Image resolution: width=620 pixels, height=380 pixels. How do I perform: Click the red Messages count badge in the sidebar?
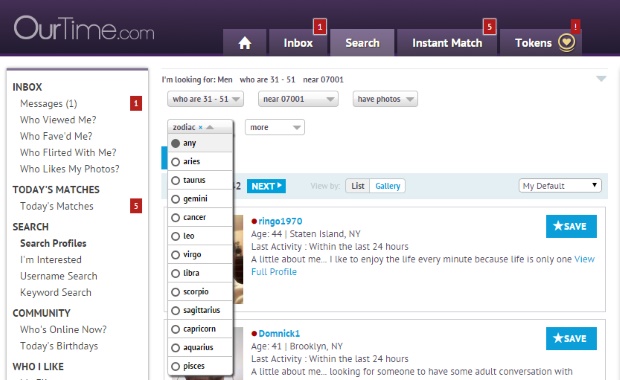(136, 104)
